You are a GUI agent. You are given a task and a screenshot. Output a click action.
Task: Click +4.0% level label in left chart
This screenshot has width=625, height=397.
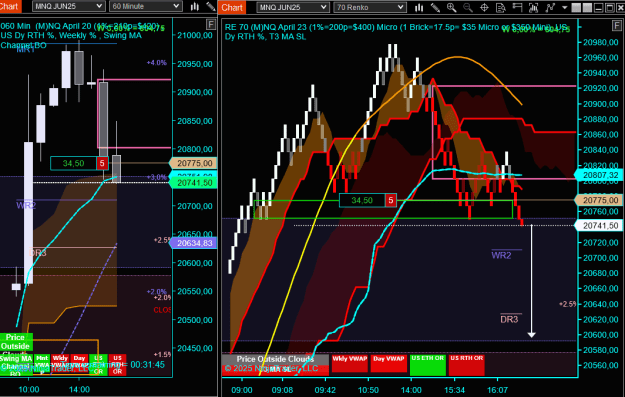point(156,63)
